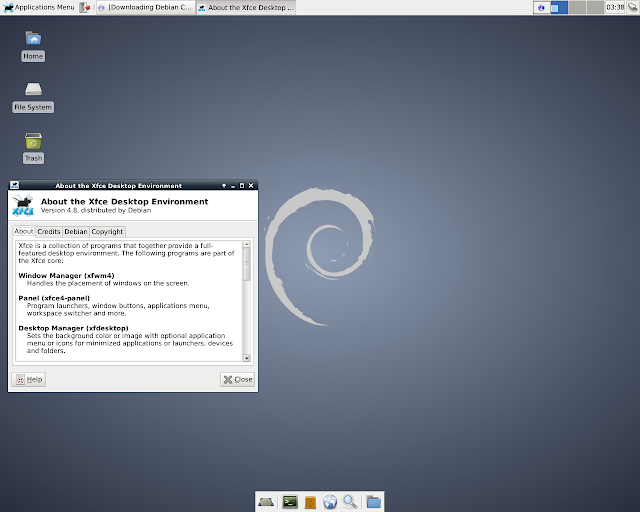Click the 'Version 4.8, distributed by Debian' text

coord(96,210)
